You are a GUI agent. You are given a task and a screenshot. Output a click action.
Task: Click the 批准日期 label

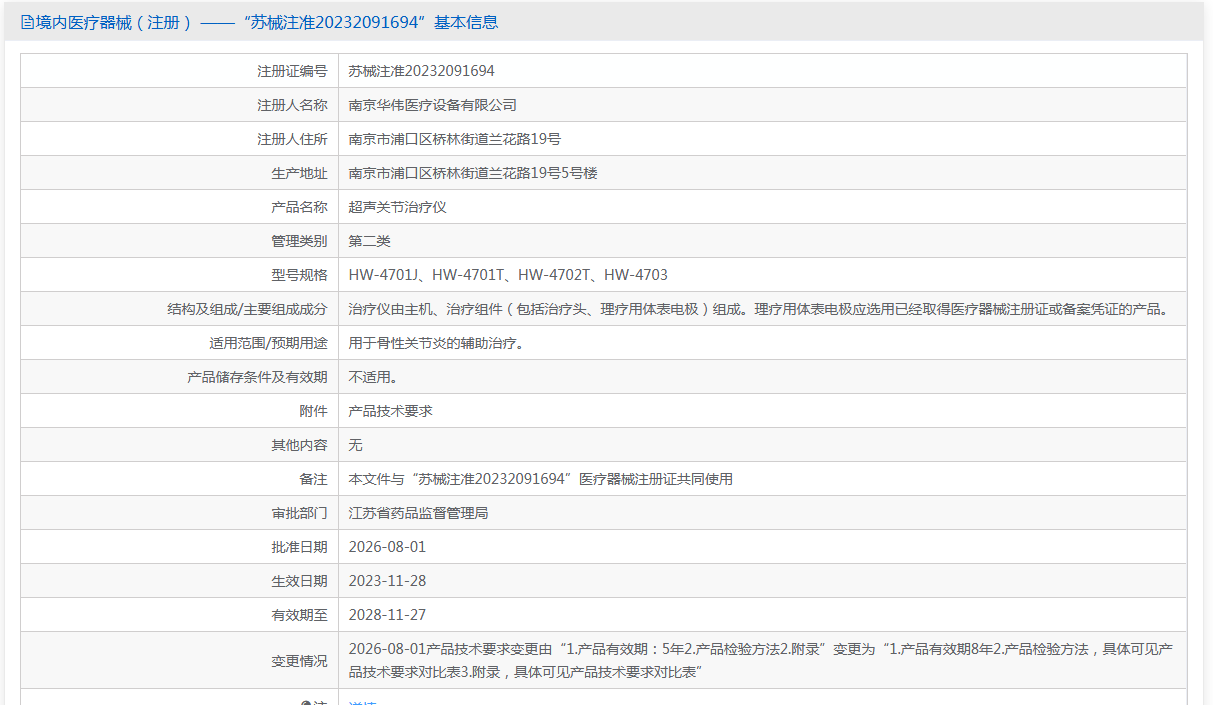[x=299, y=547]
